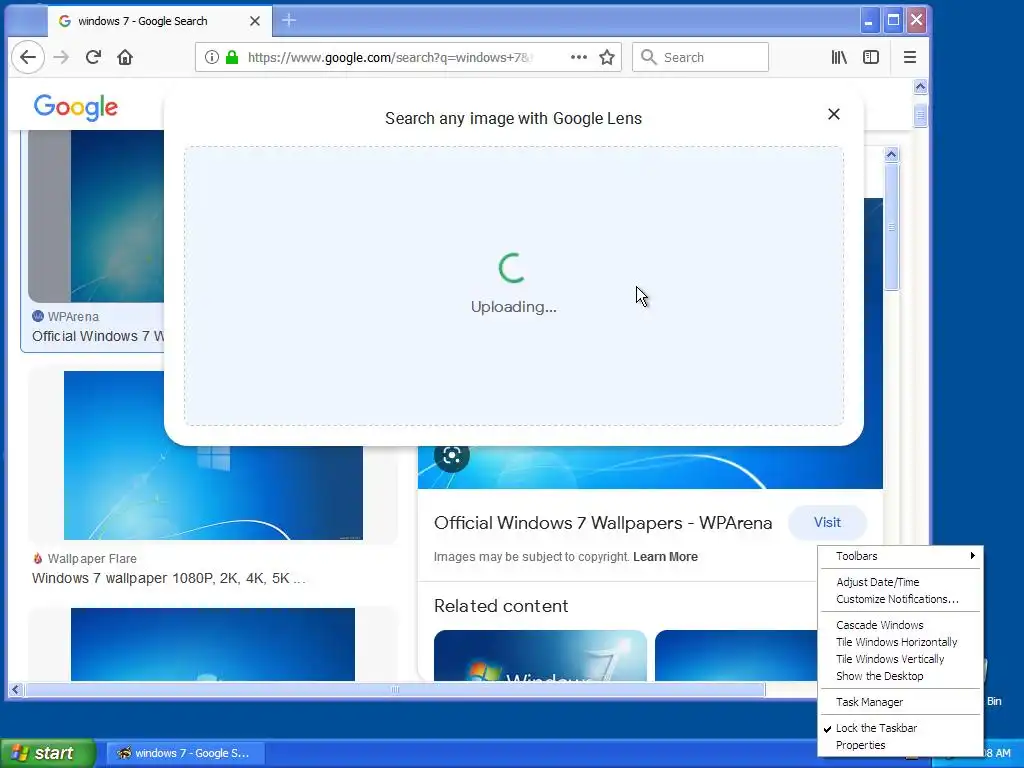Show sidebars icon in Firefox toolbar
Viewport: 1024px width, 768px height.
point(871,57)
